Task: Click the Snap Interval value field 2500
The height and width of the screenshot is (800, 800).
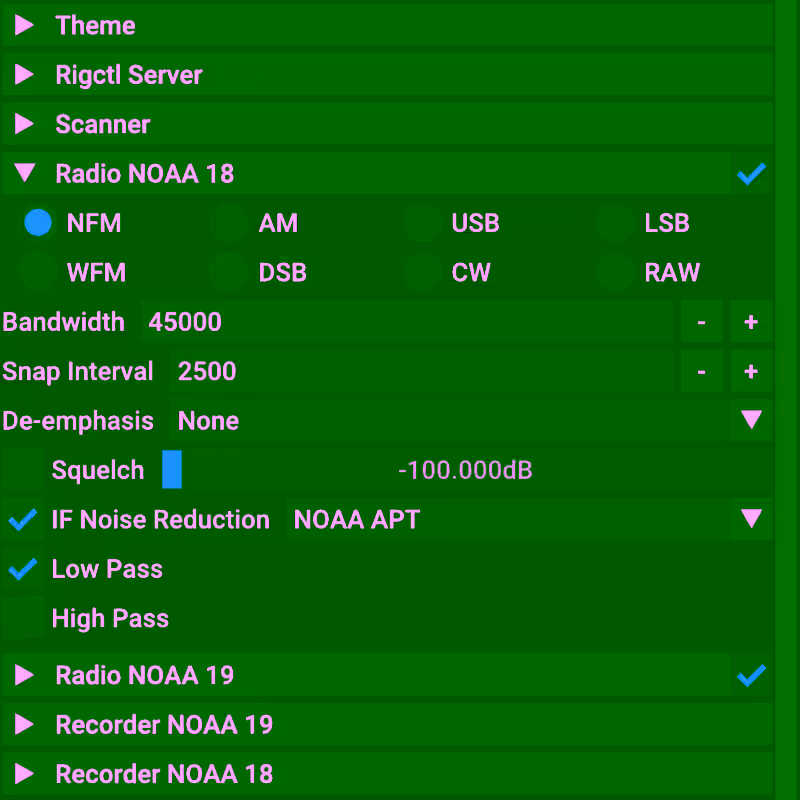Action: (x=421, y=371)
